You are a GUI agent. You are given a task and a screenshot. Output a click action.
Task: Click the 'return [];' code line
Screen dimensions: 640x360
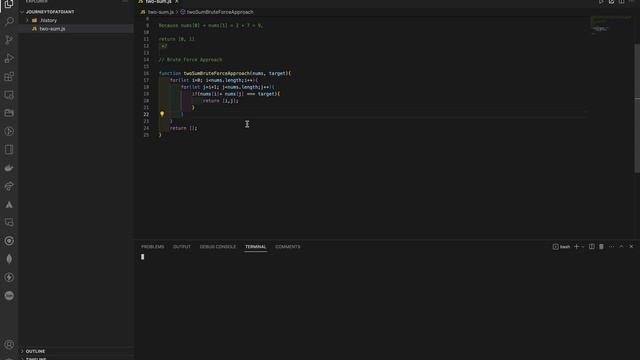(183, 128)
